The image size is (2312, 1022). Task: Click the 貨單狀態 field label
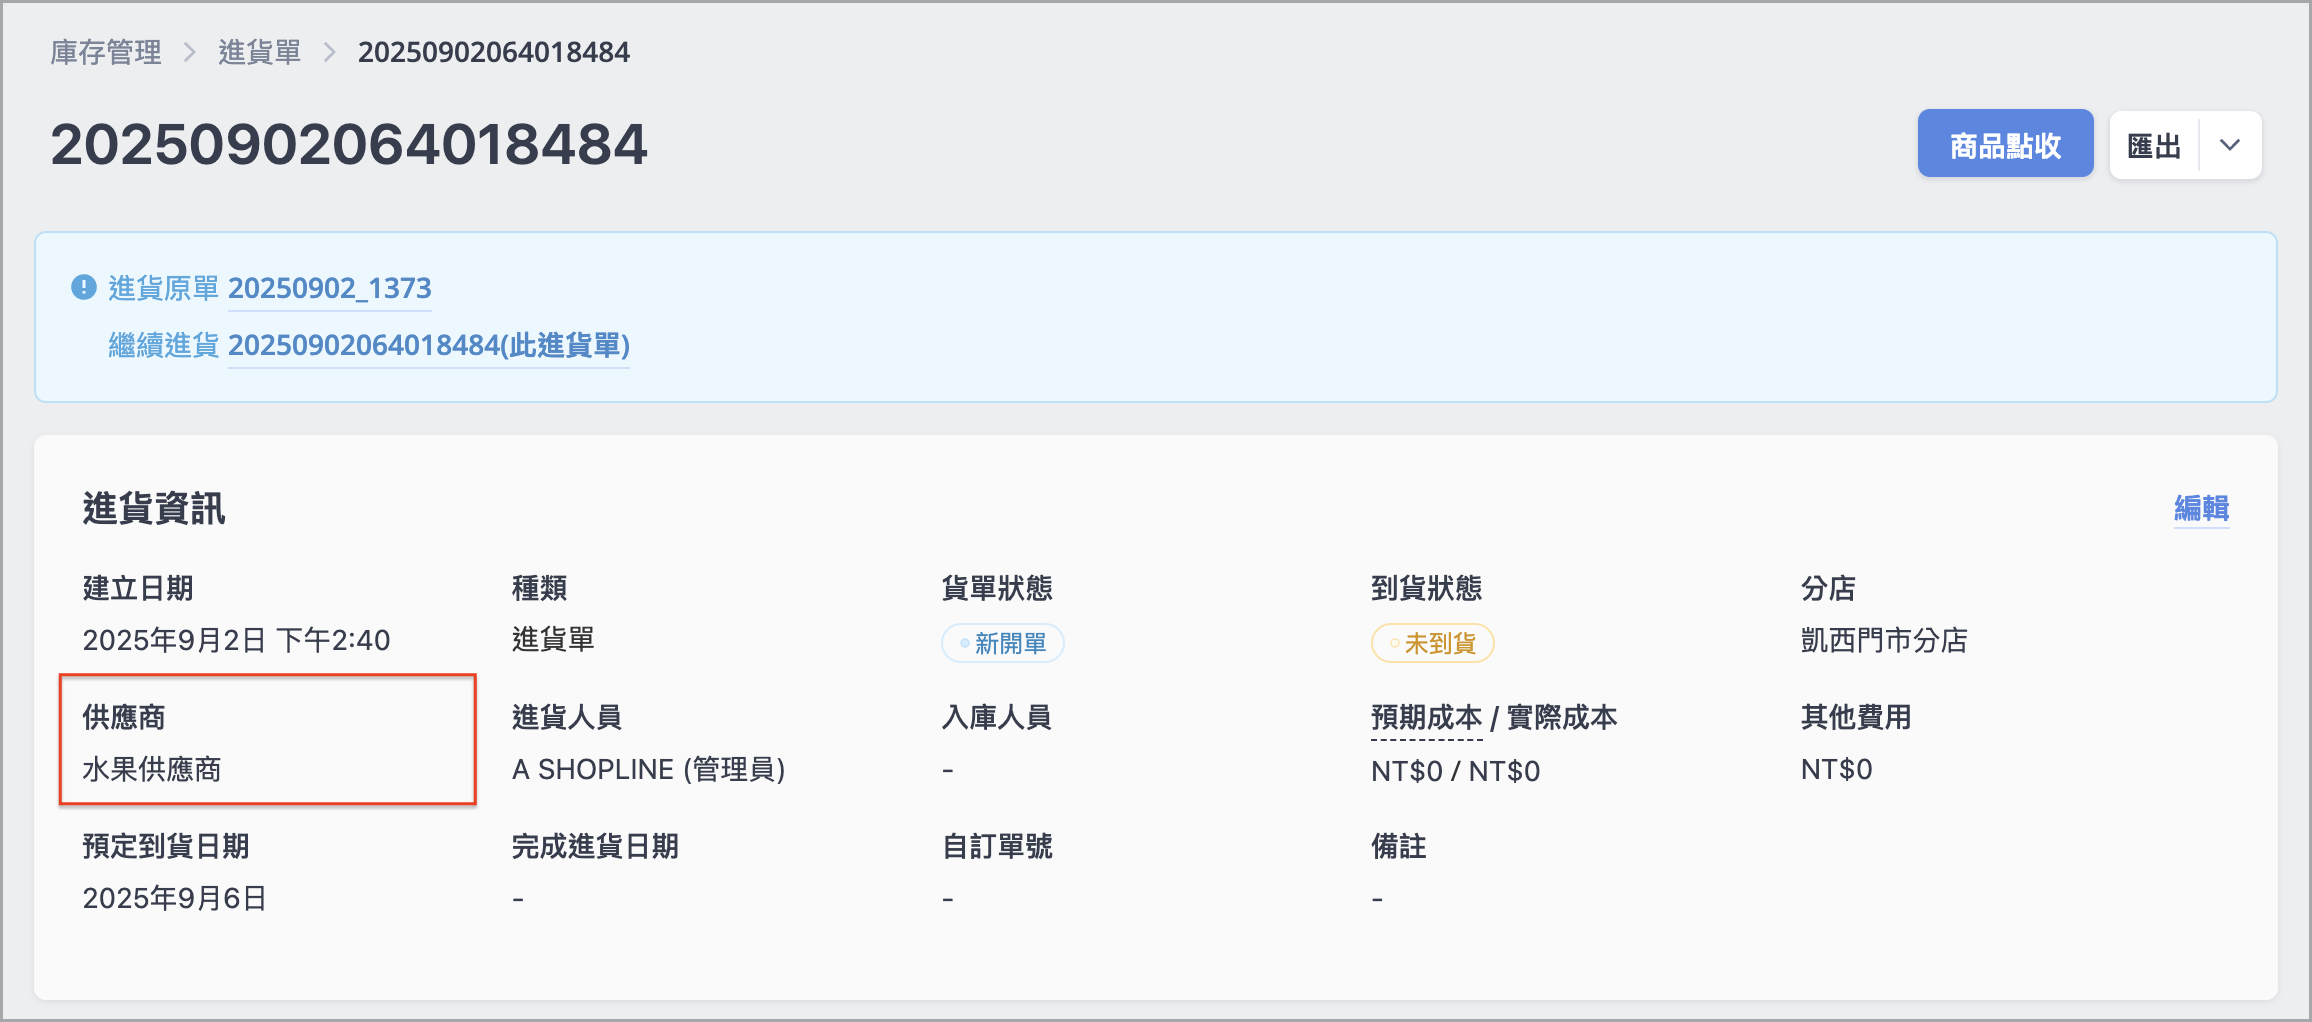[x=997, y=588]
